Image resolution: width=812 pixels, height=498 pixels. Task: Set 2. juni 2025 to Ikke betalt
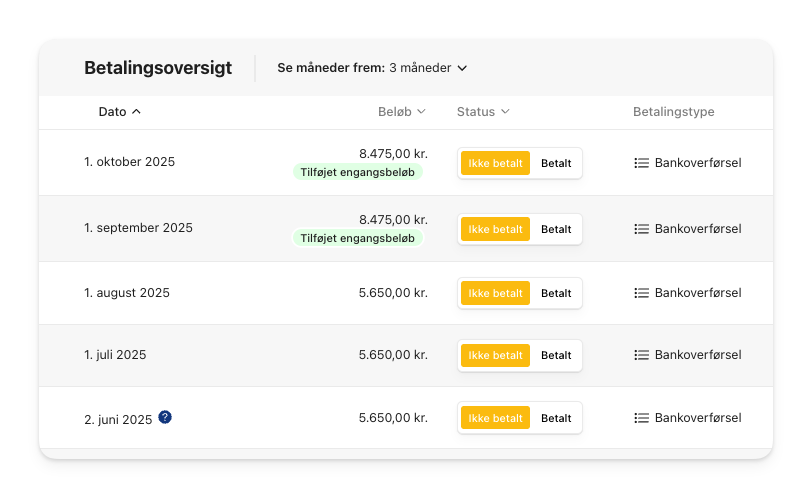tap(496, 418)
